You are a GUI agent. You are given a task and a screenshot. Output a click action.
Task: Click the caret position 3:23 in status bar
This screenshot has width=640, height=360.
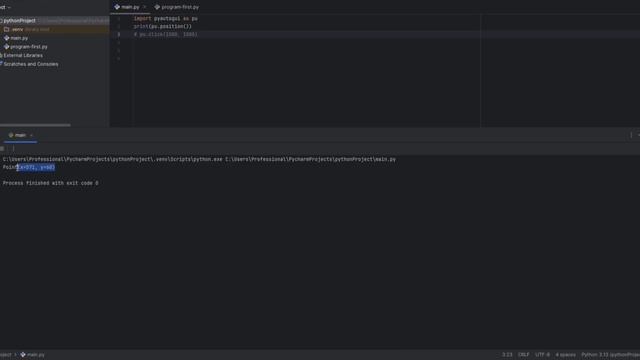(x=507, y=355)
